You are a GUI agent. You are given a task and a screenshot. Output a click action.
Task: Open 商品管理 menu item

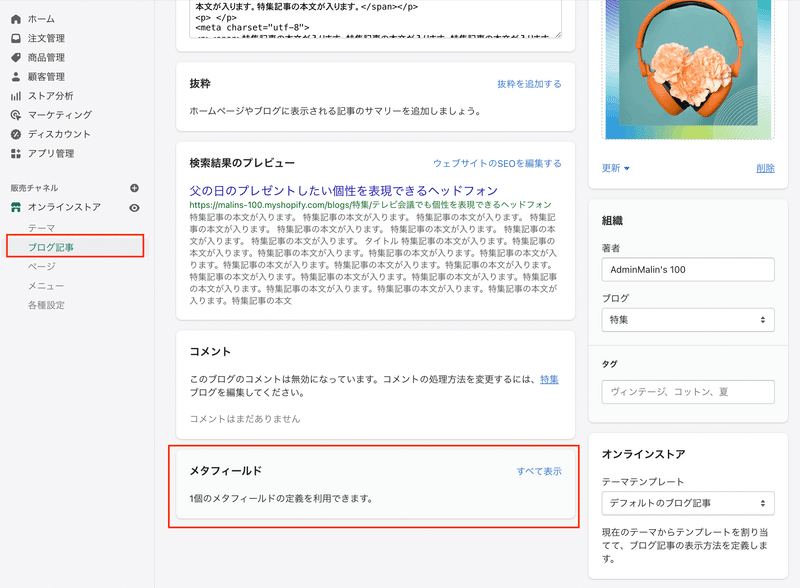[x=46, y=57]
